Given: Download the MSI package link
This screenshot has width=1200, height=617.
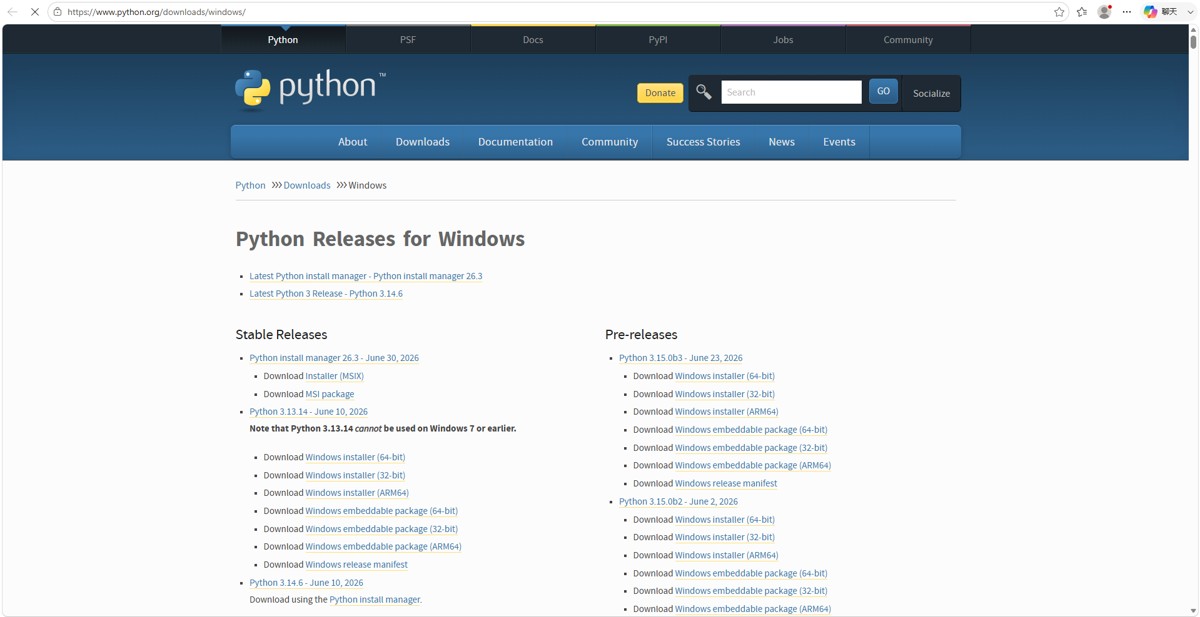Looking at the screenshot, I should coord(330,394).
